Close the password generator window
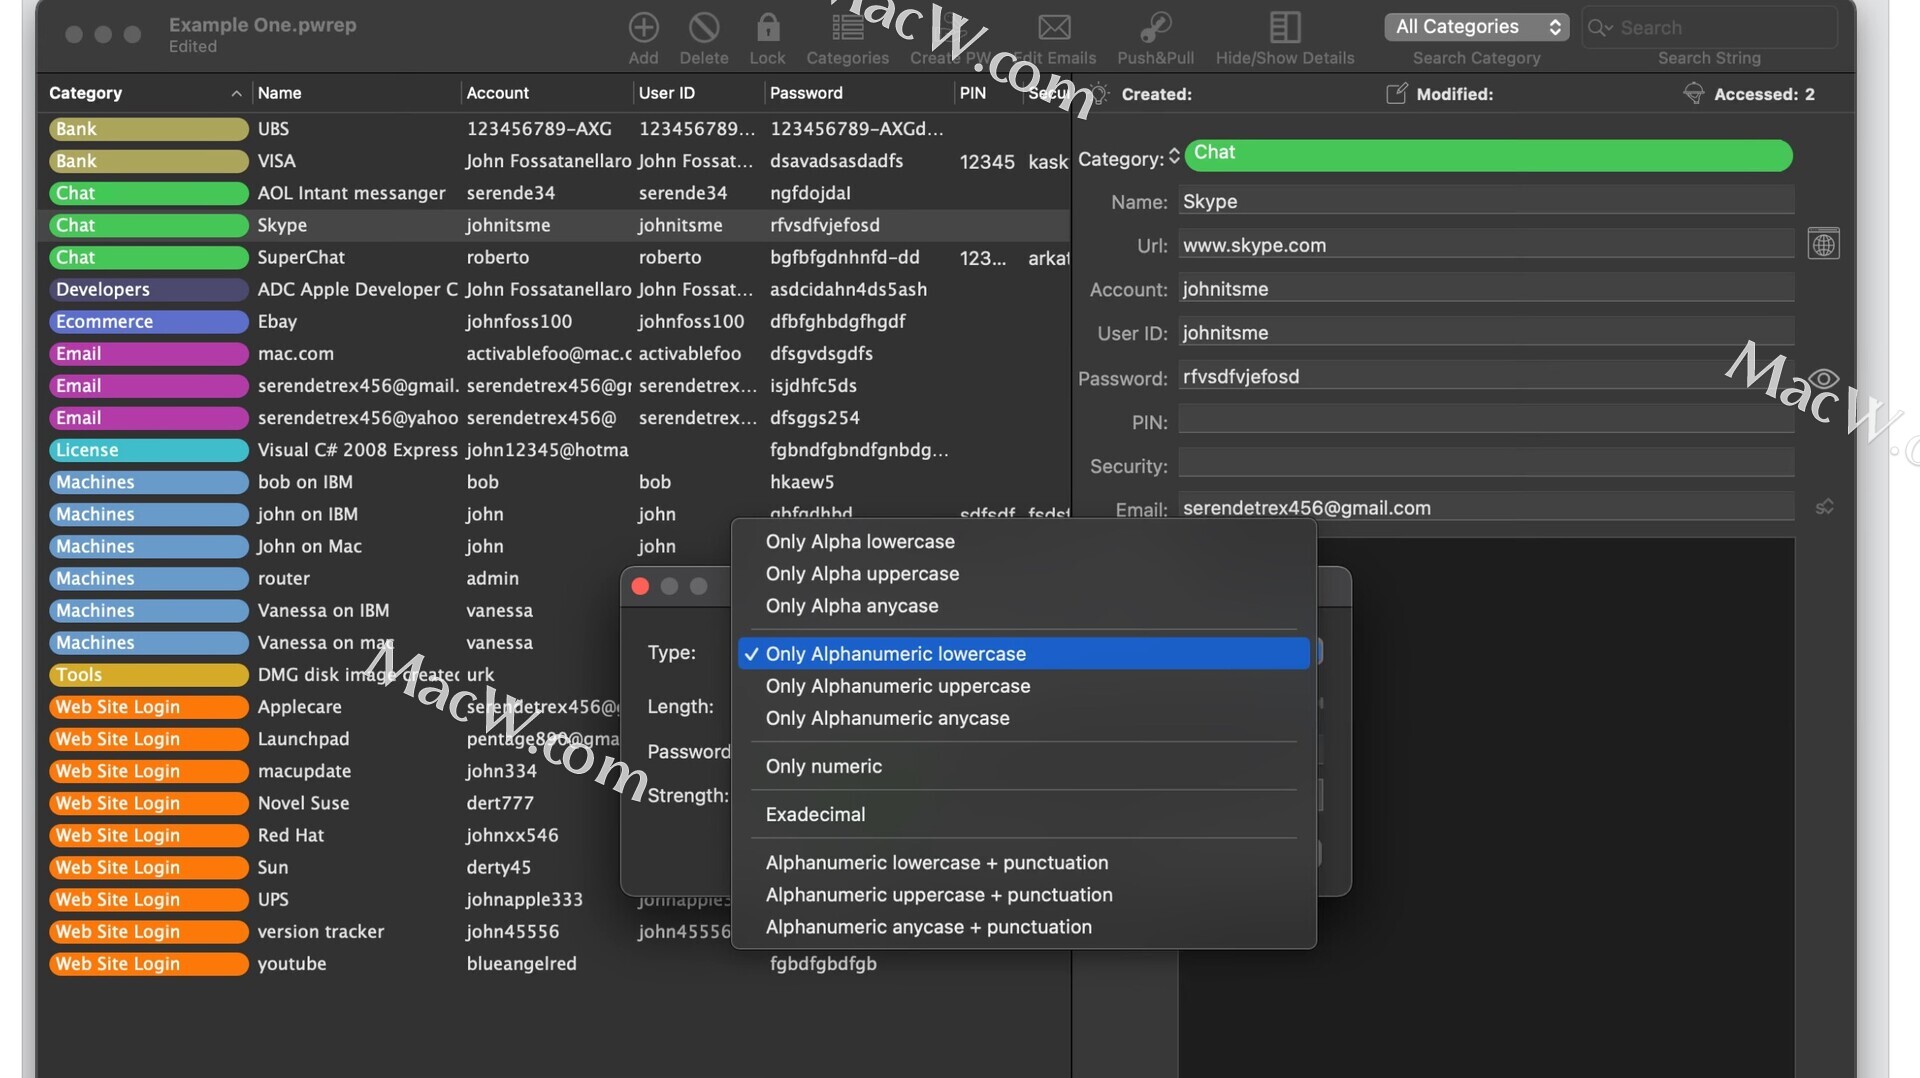 pyautogui.click(x=640, y=587)
